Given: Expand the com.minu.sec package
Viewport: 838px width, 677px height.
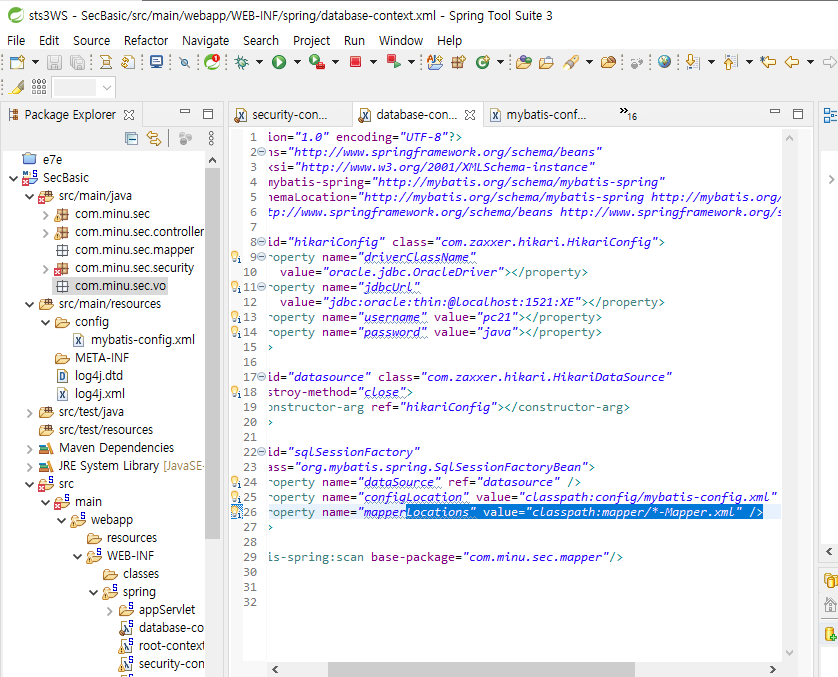Looking at the screenshot, I should point(45,215).
